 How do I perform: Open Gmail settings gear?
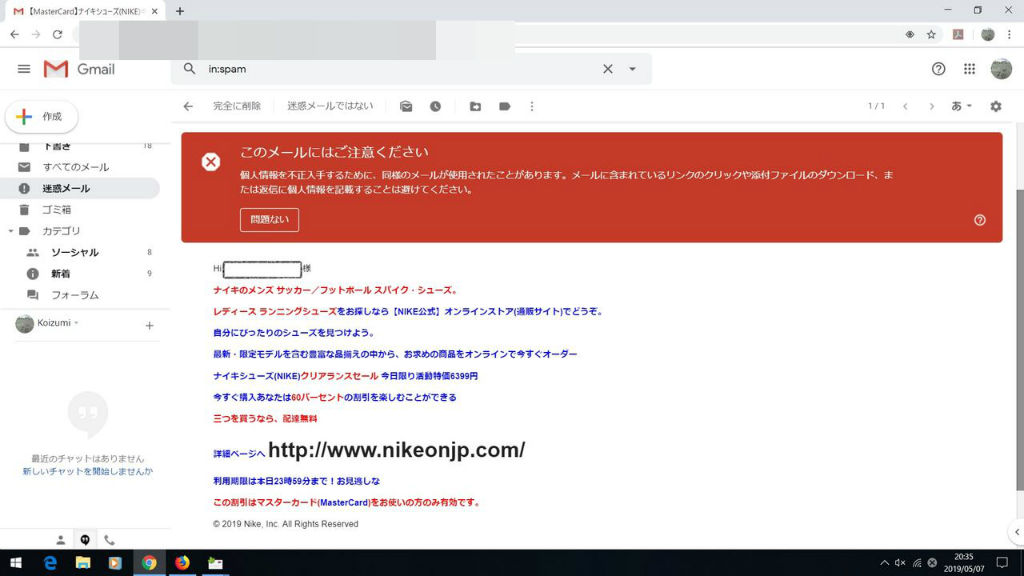[x=995, y=106]
